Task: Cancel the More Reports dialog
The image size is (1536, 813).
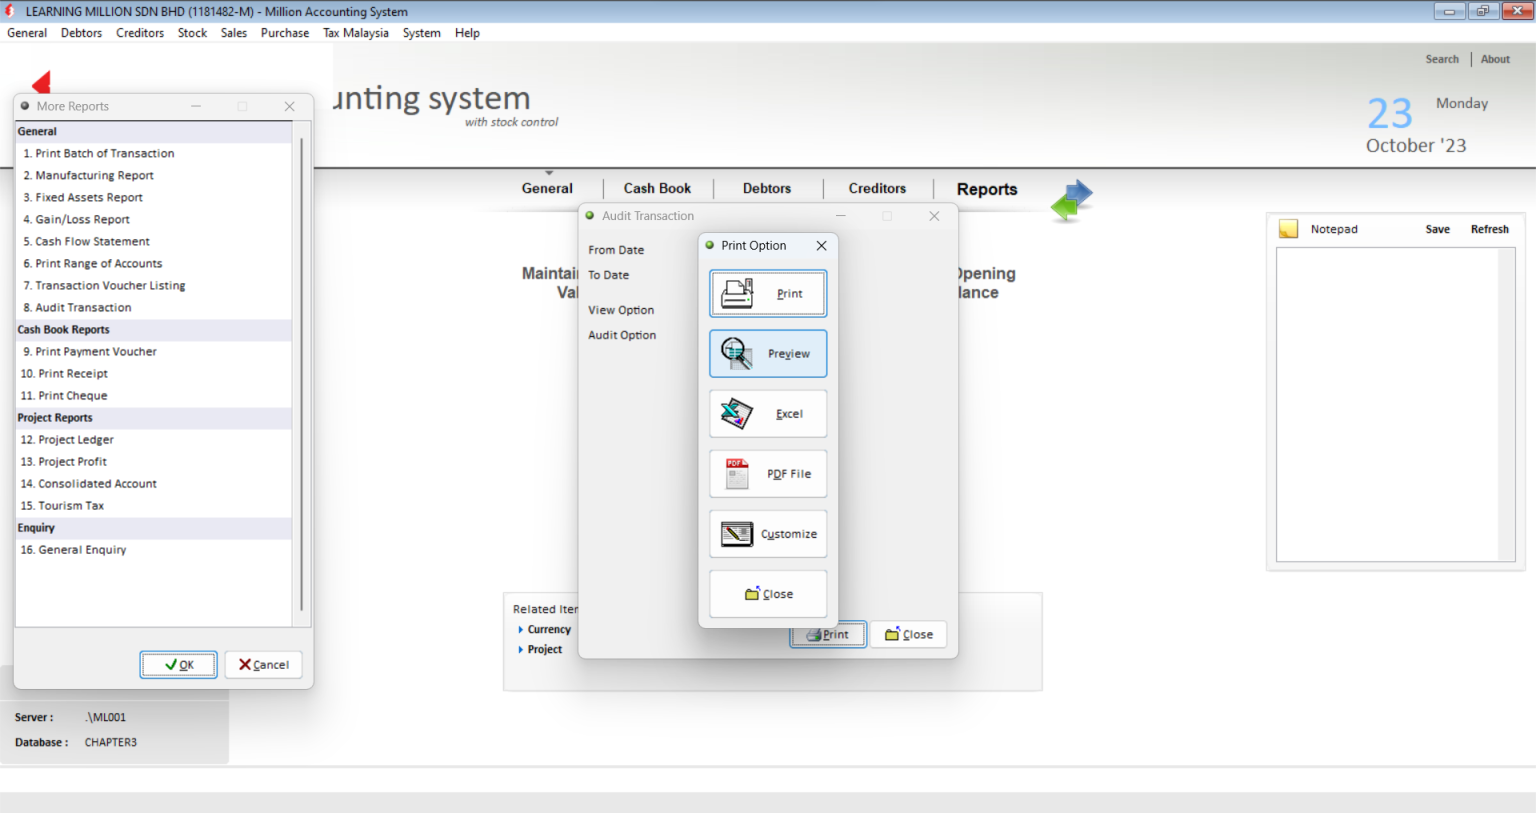Action: [263, 665]
